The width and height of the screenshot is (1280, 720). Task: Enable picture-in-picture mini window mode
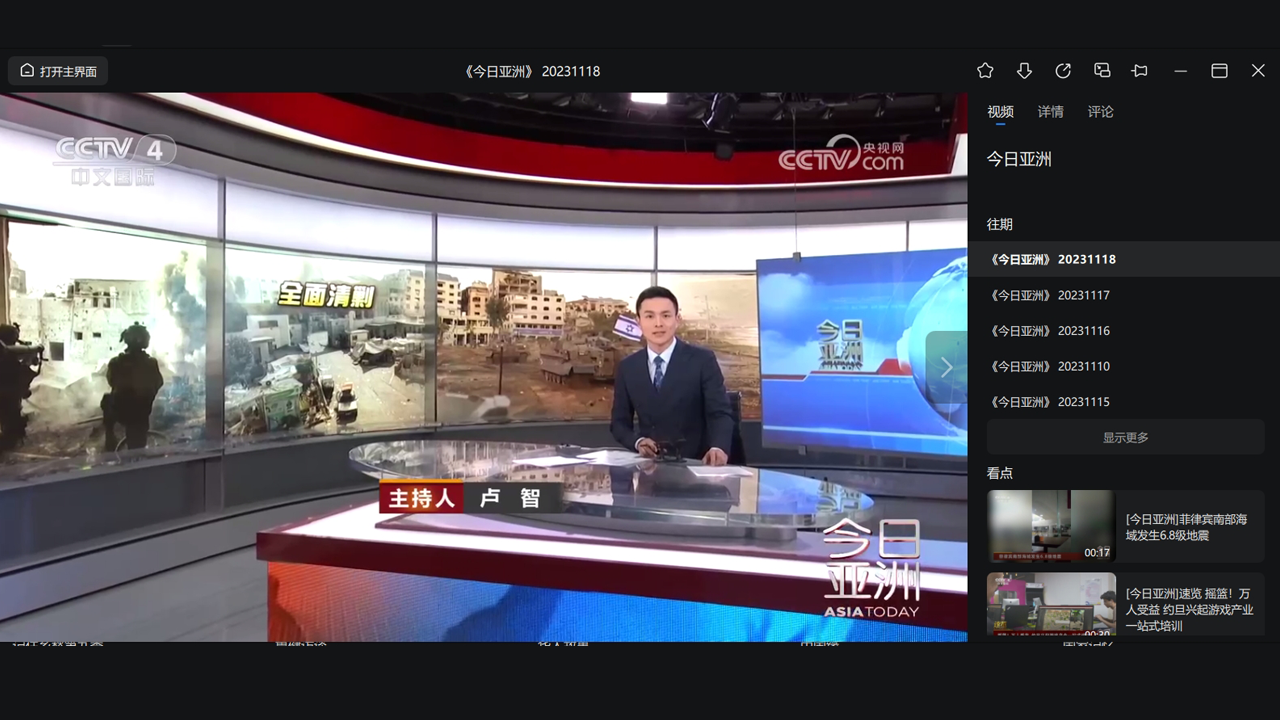pos(1102,71)
